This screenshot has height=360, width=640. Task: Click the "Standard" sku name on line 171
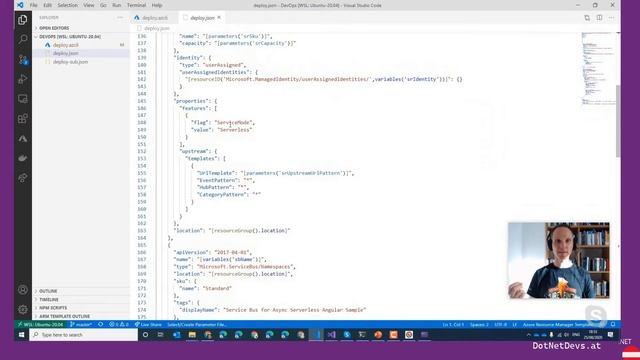point(217,288)
